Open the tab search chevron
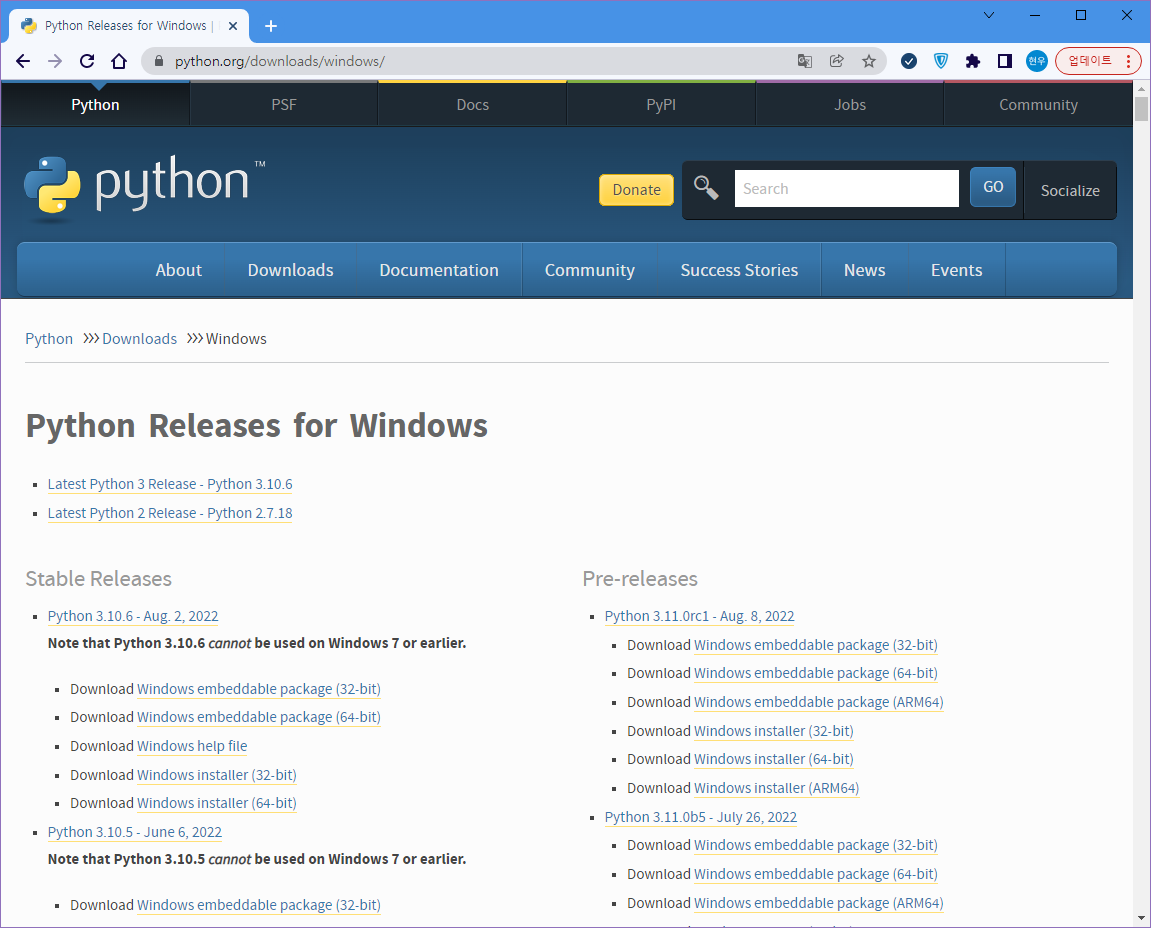1151x928 pixels. [989, 15]
